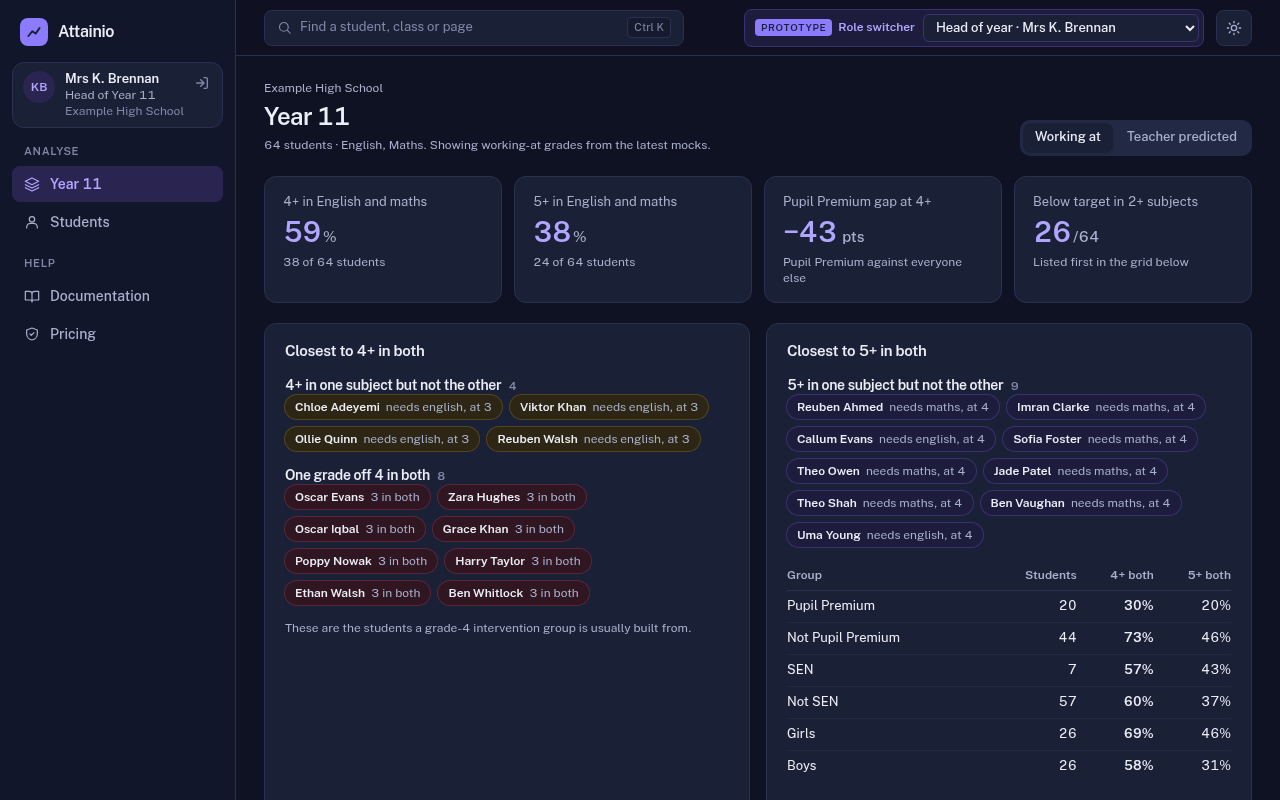Click the Pricing shield icon
The height and width of the screenshot is (800, 1280).
tap(32, 334)
